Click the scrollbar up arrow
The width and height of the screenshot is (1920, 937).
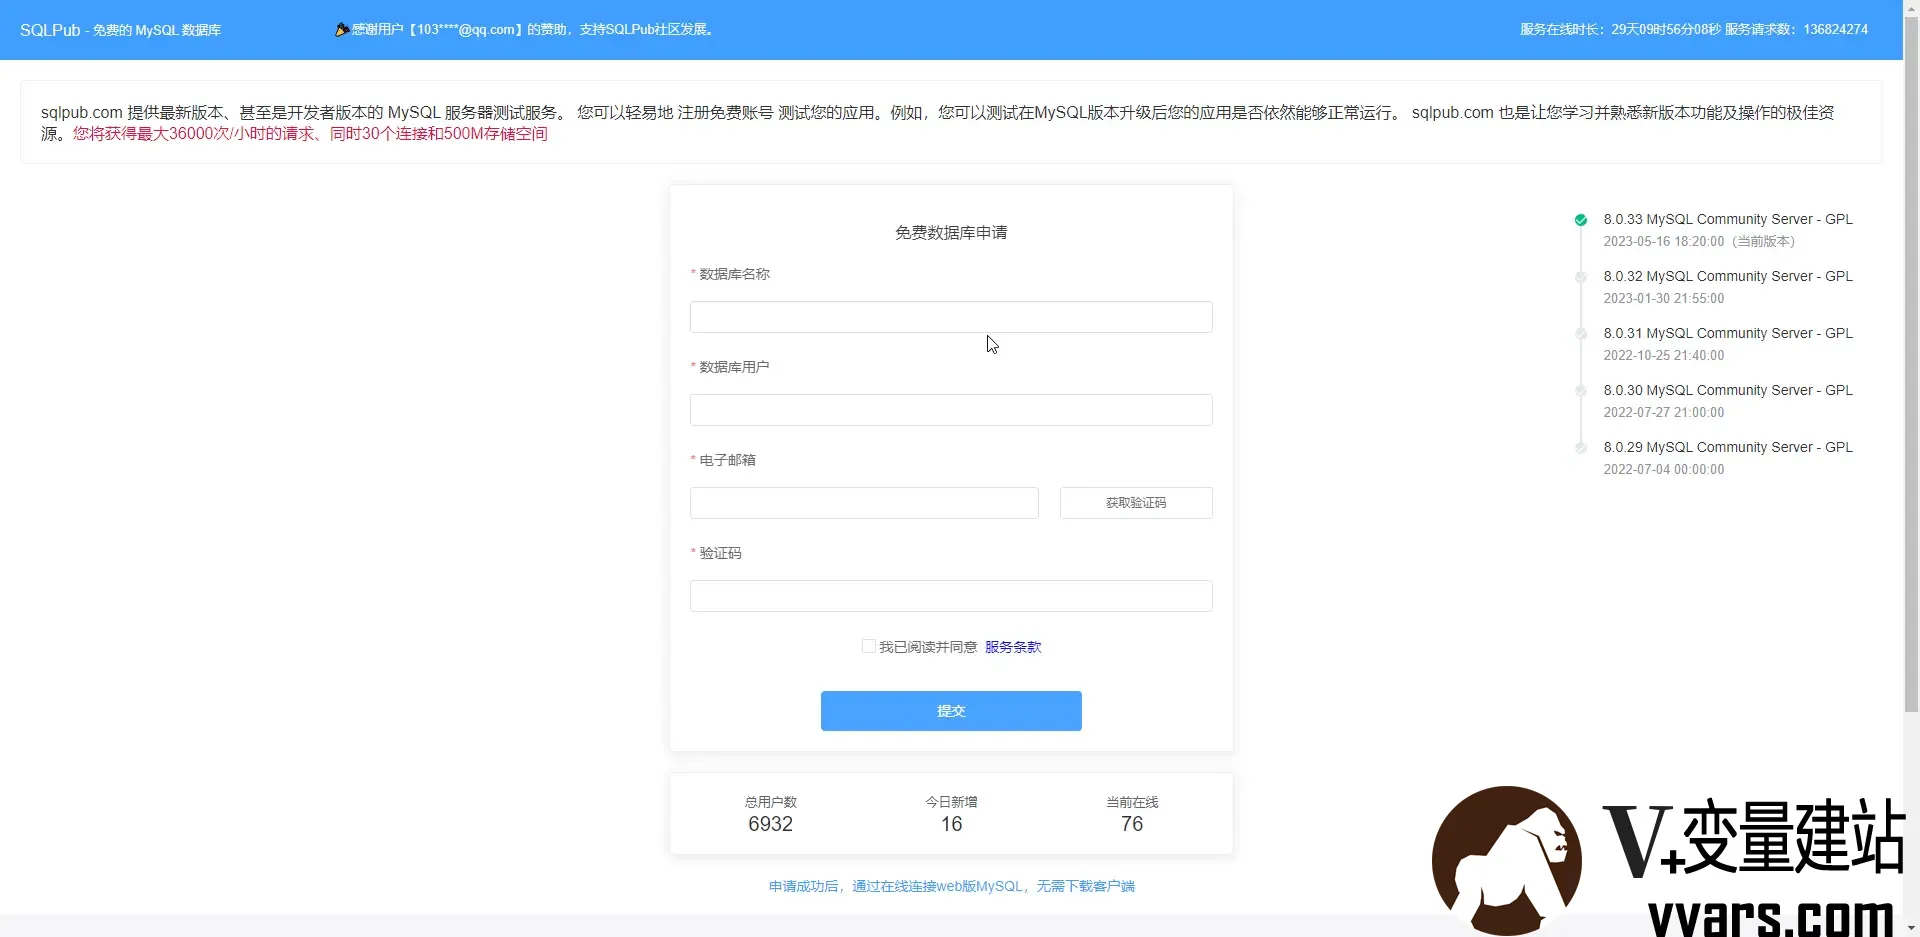[1911, 8]
